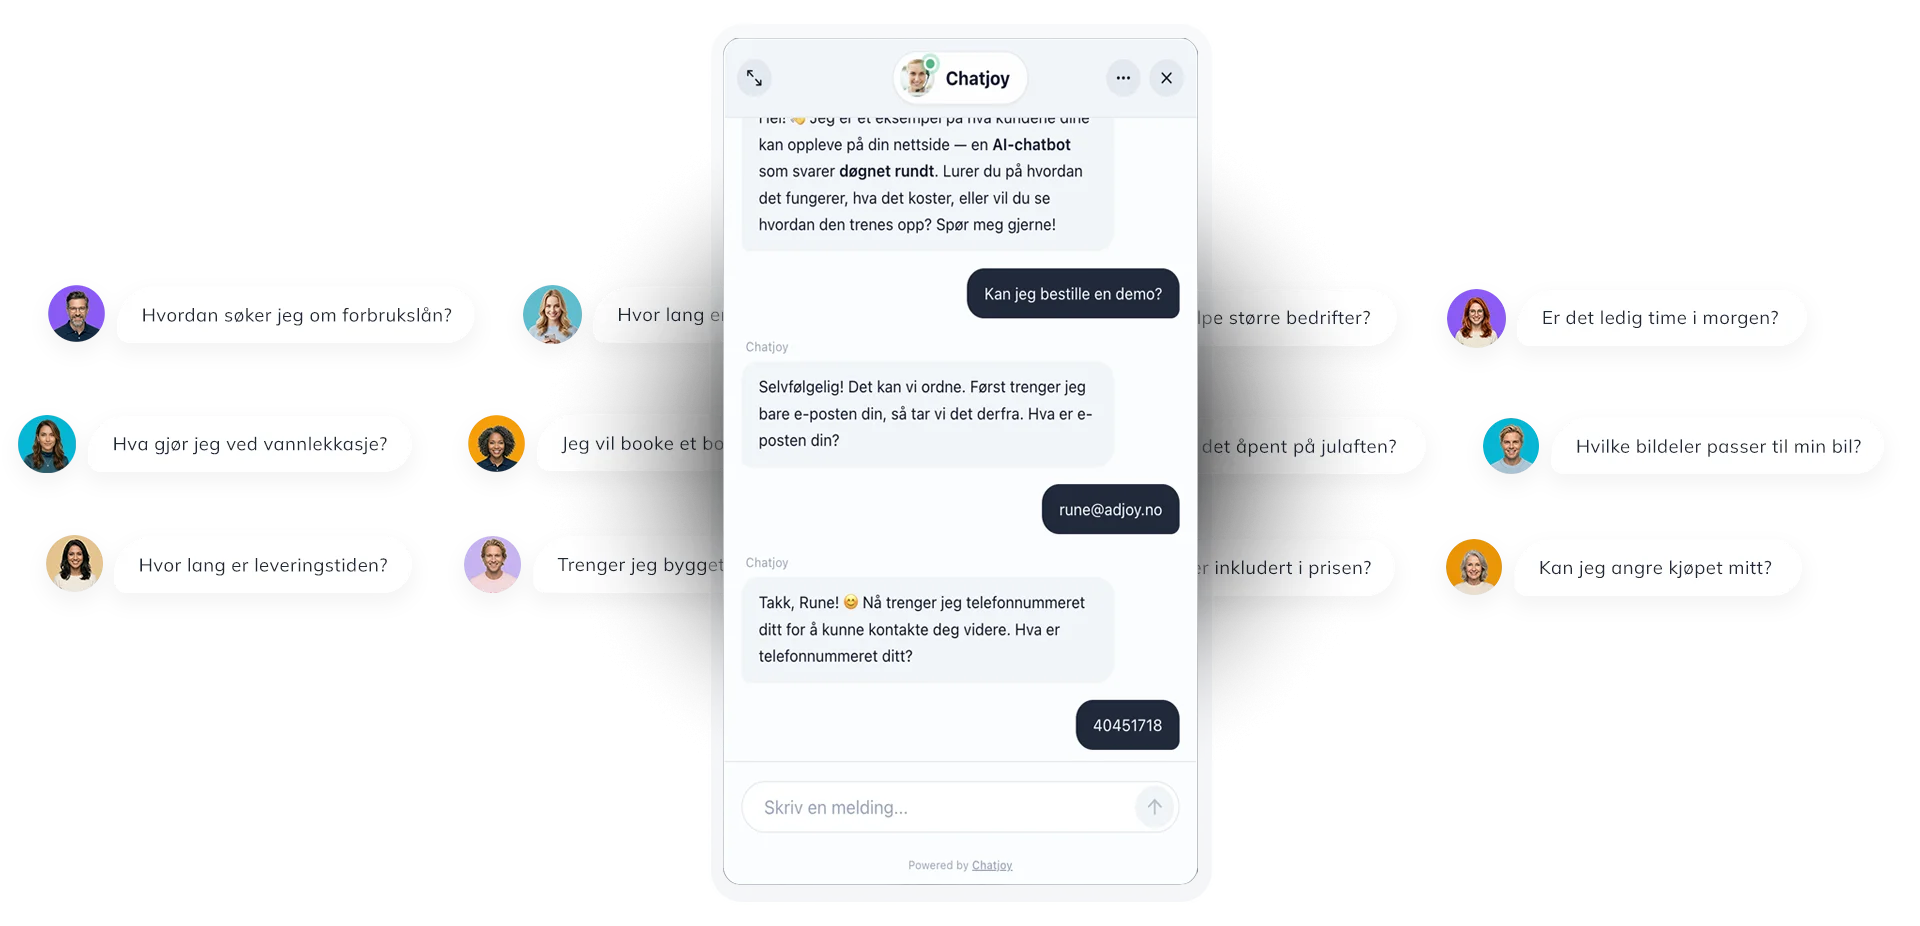
Task: Click avatar of woman with glasses, purple background
Action: (1476, 318)
